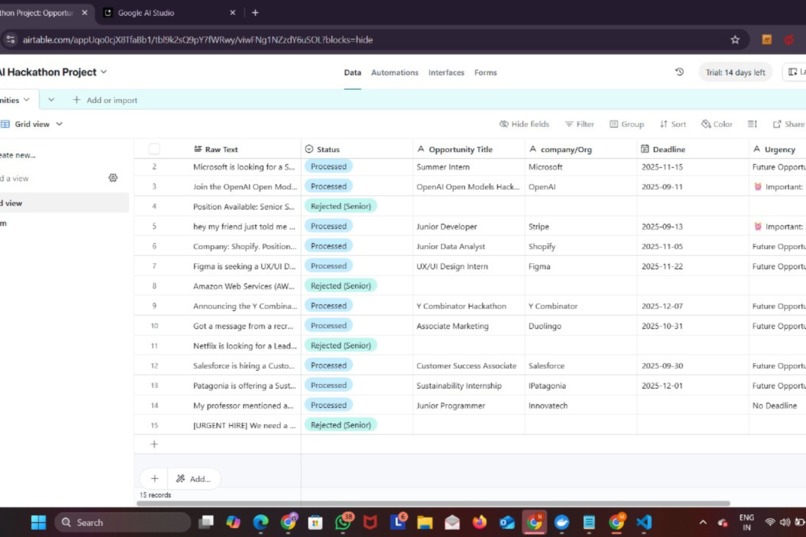Viewport: 806px width, 537px height.
Task: Click Add or import table button
Action: tap(105, 100)
